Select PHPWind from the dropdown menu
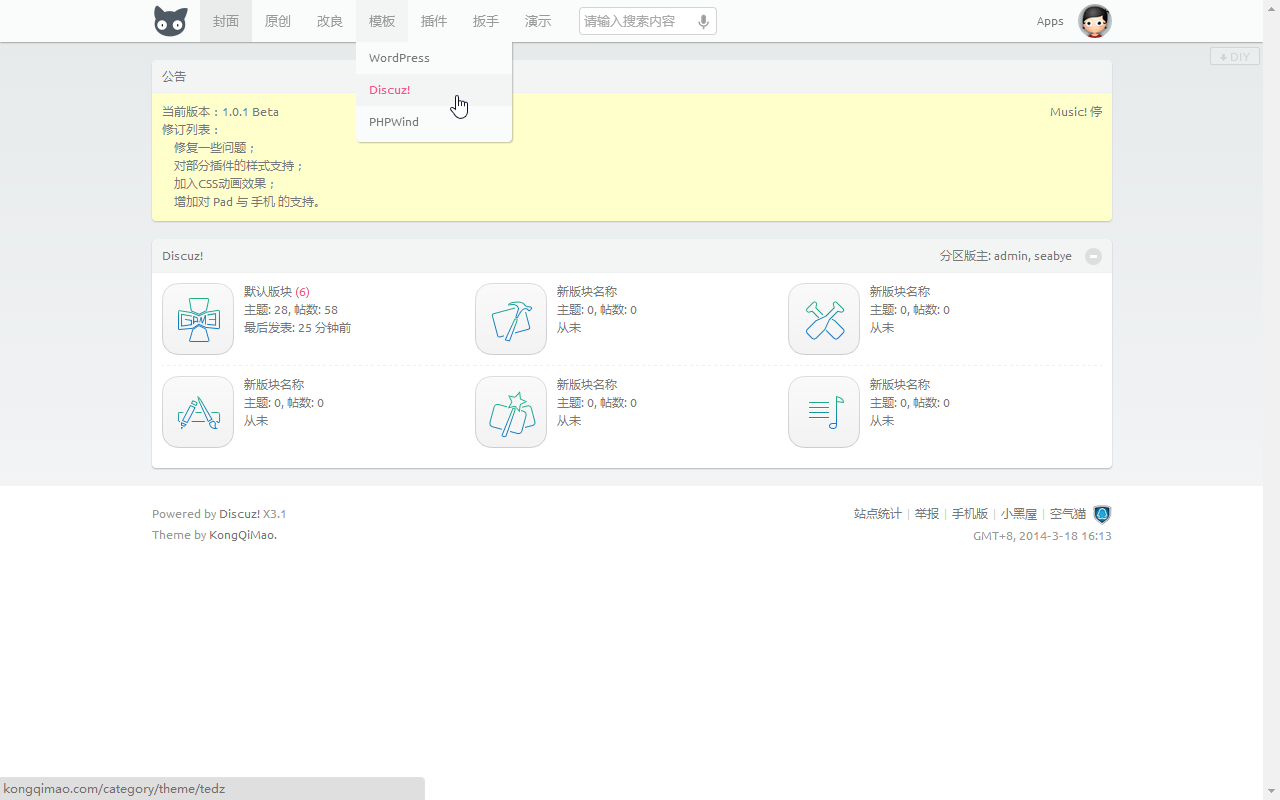Viewport: 1280px width, 800px height. coord(434,122)
